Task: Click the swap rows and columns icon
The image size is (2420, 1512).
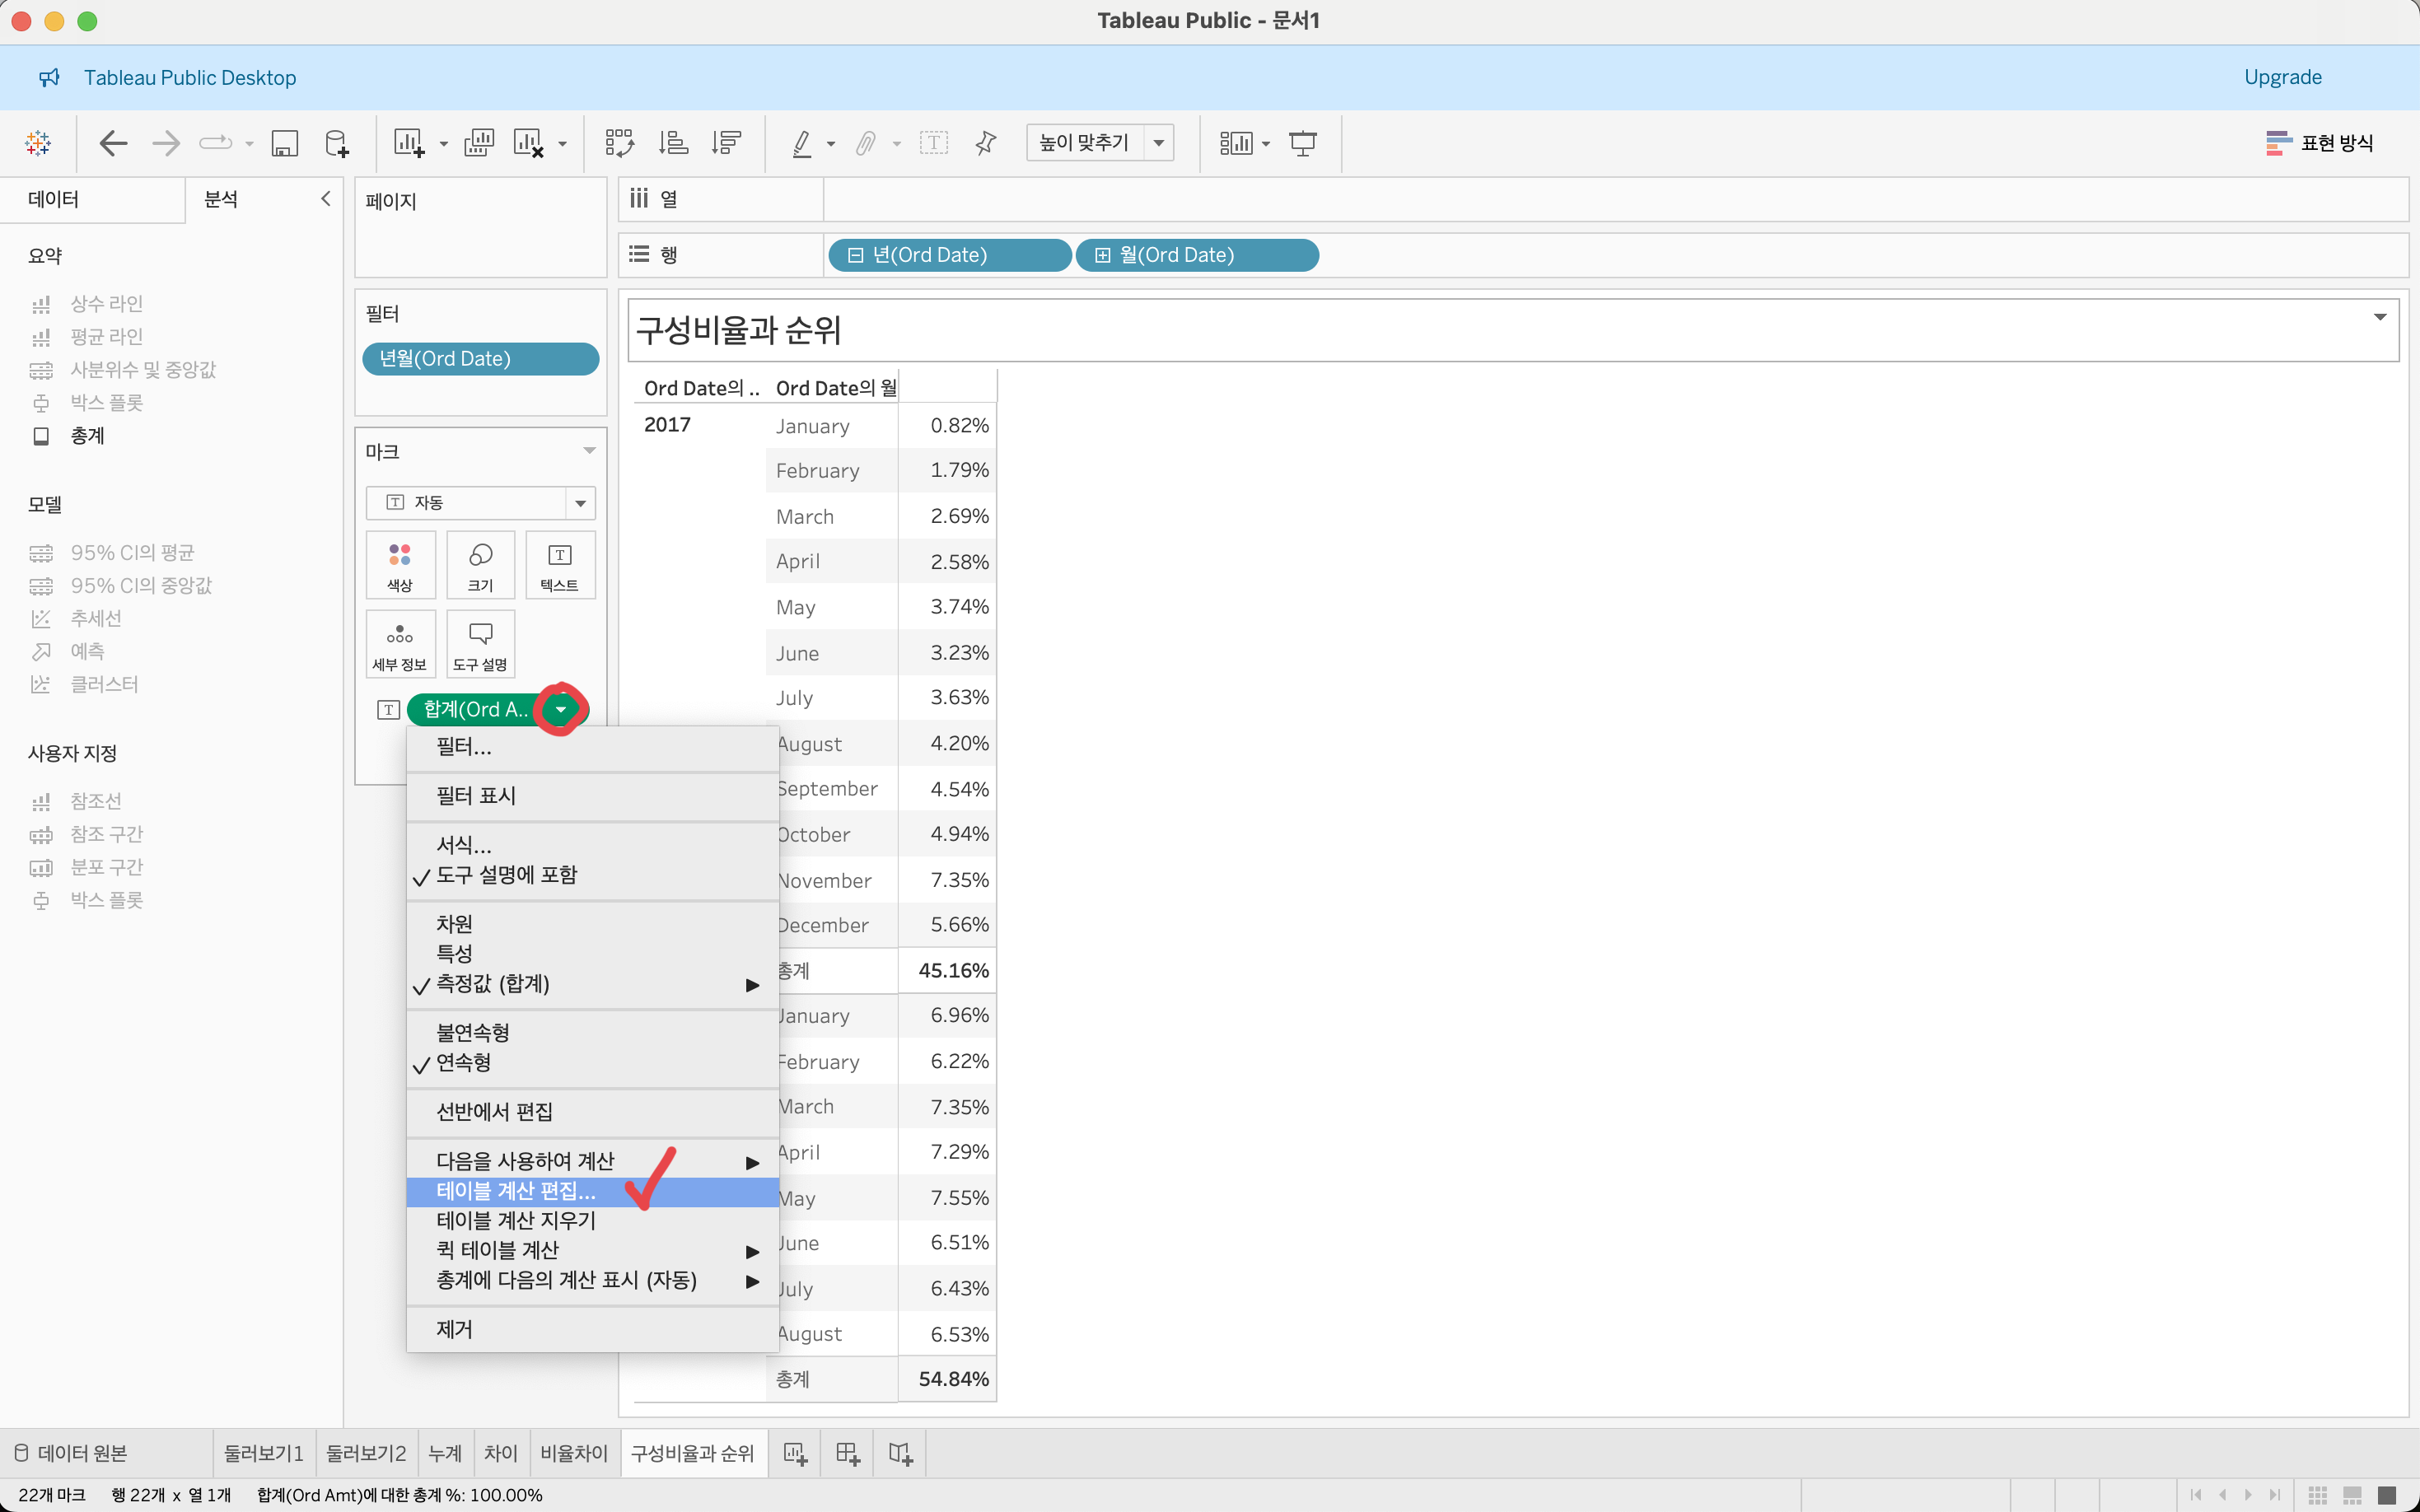Action: 619,143
